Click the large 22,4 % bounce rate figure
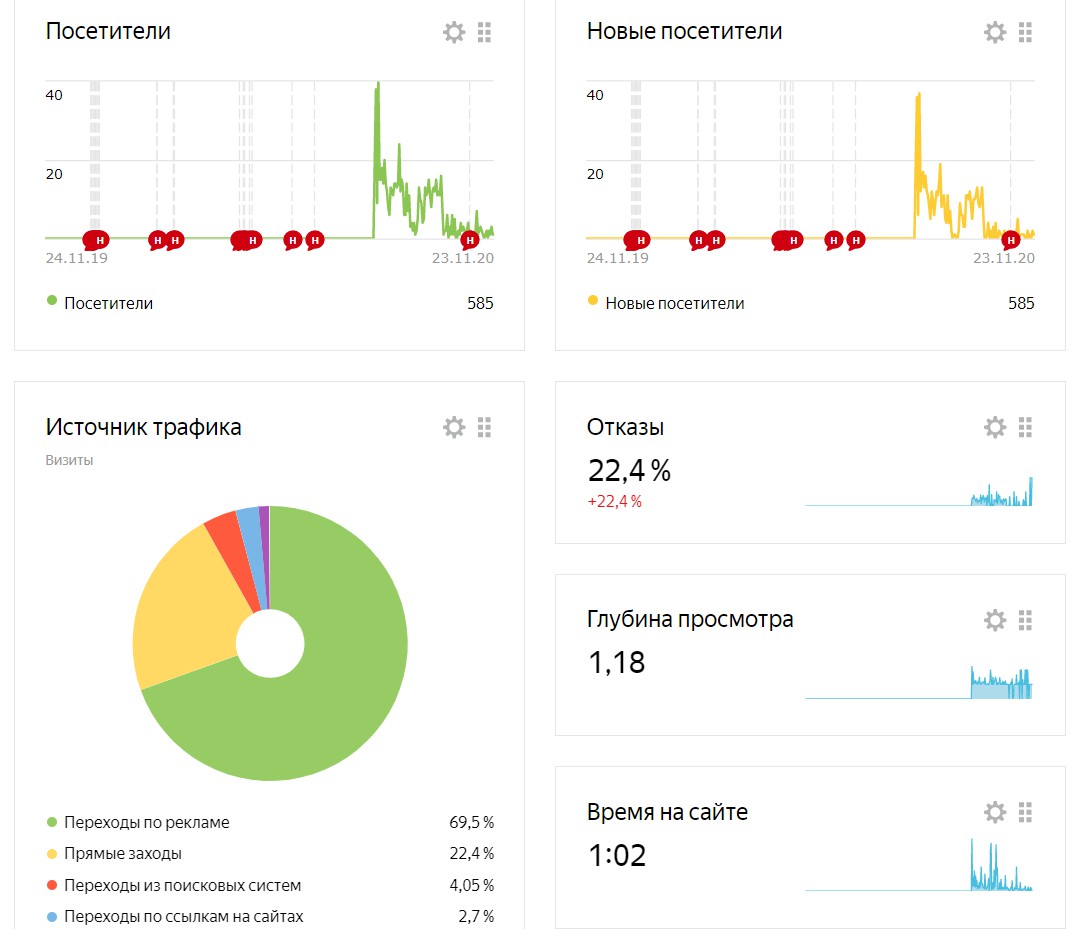The height and width of the screenshot is (929, 1072). pyautogui.click(x=629, y=470)
